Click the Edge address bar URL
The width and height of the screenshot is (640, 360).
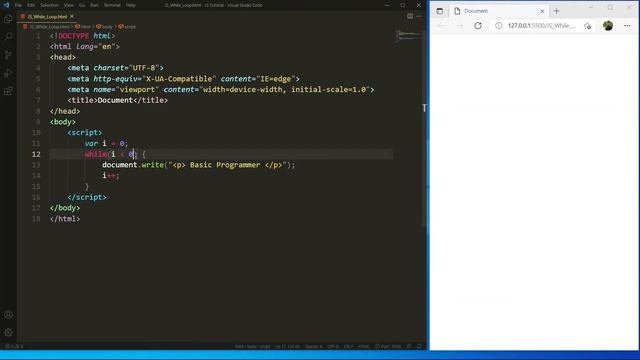click(x=542, y=26)
